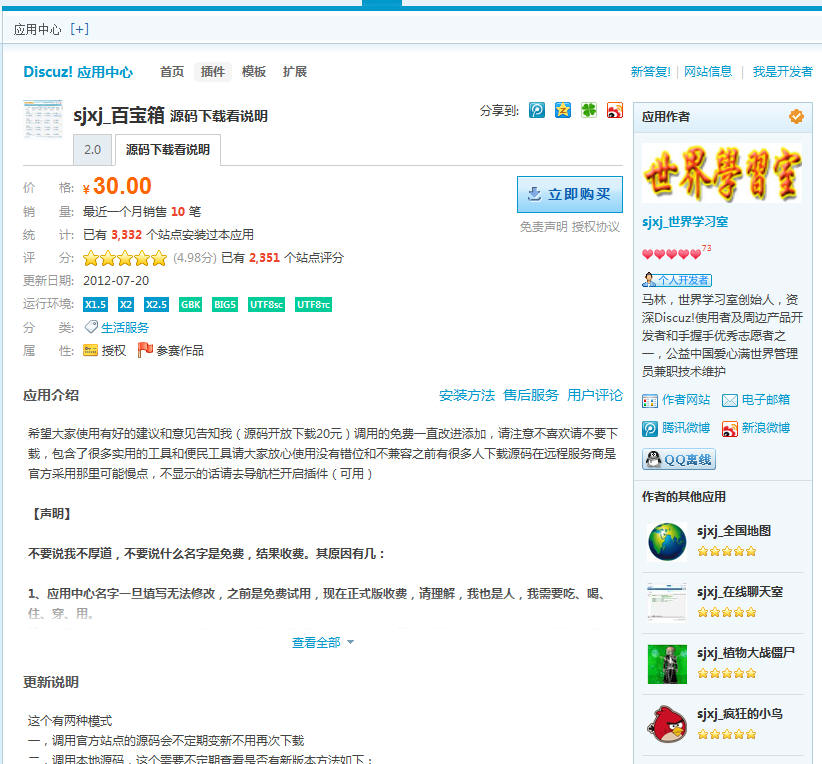Share via green clover icon
The height and width of the screenshot is (764, 822).
589,110
